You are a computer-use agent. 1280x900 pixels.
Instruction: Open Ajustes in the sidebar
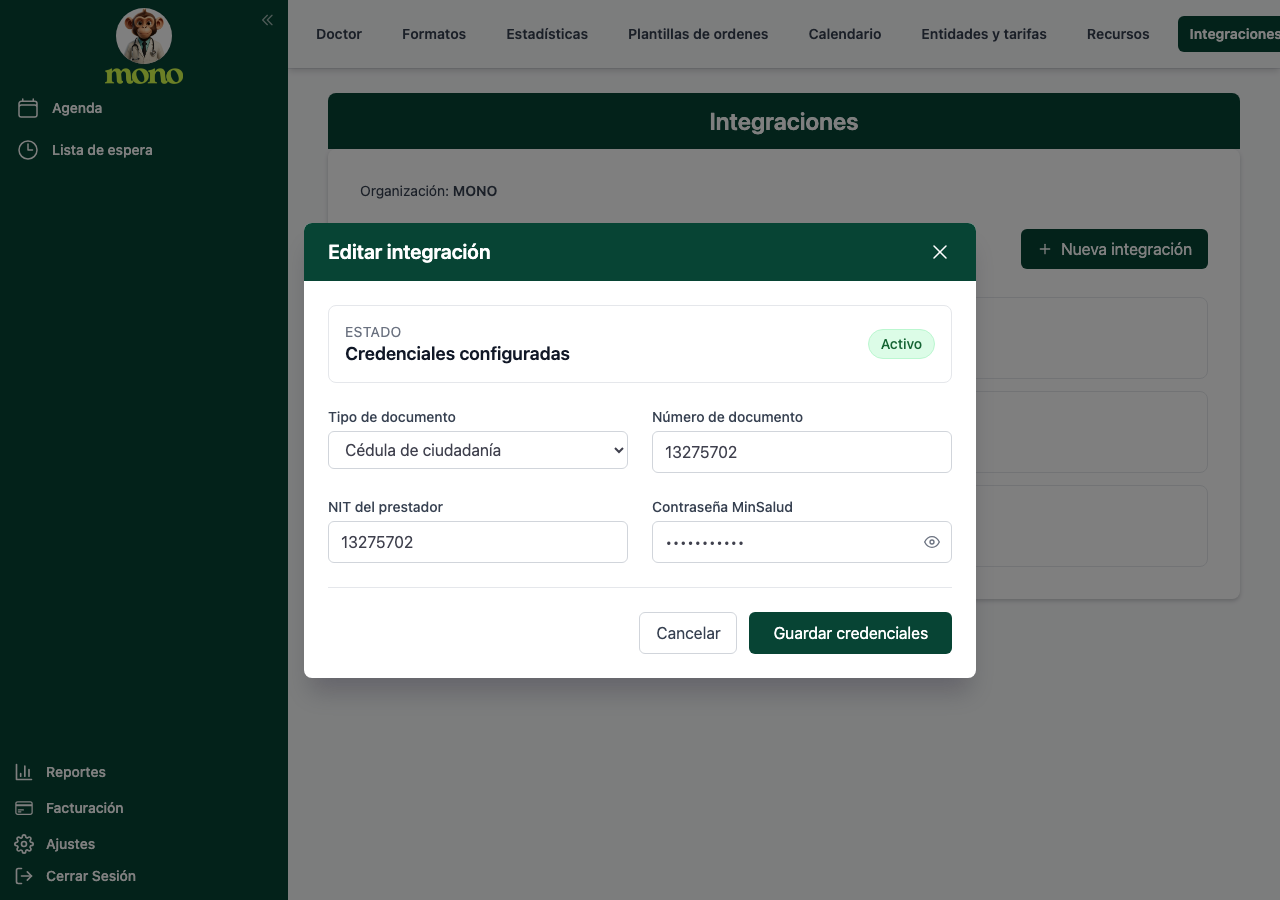click(x=70, y=844)
